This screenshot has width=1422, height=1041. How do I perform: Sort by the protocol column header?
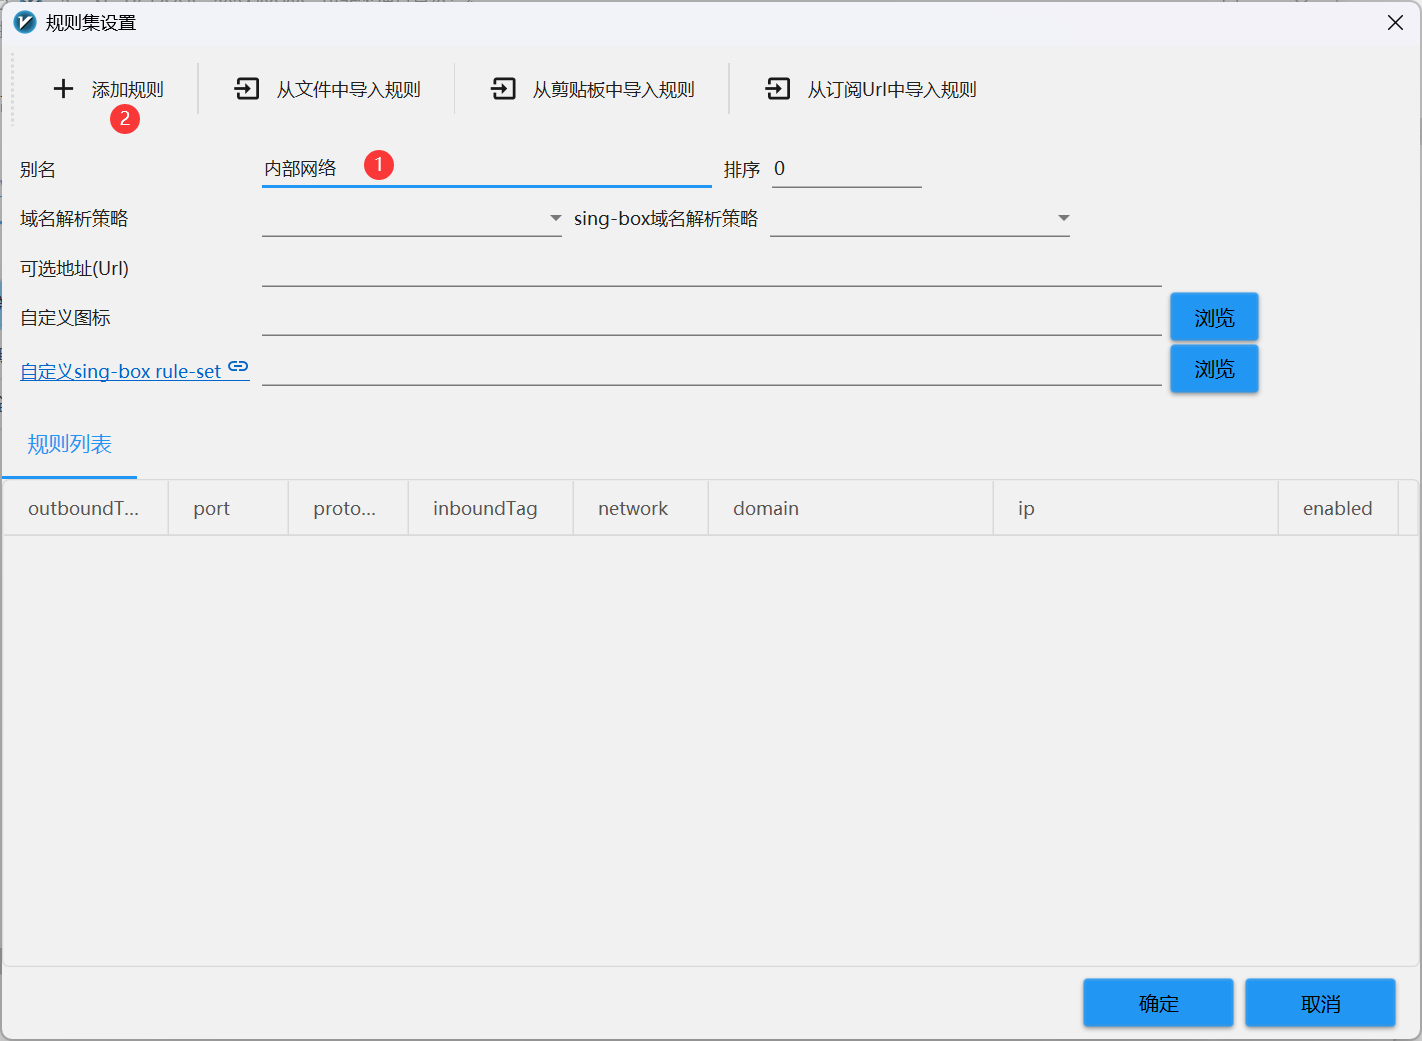click(348, 508)
